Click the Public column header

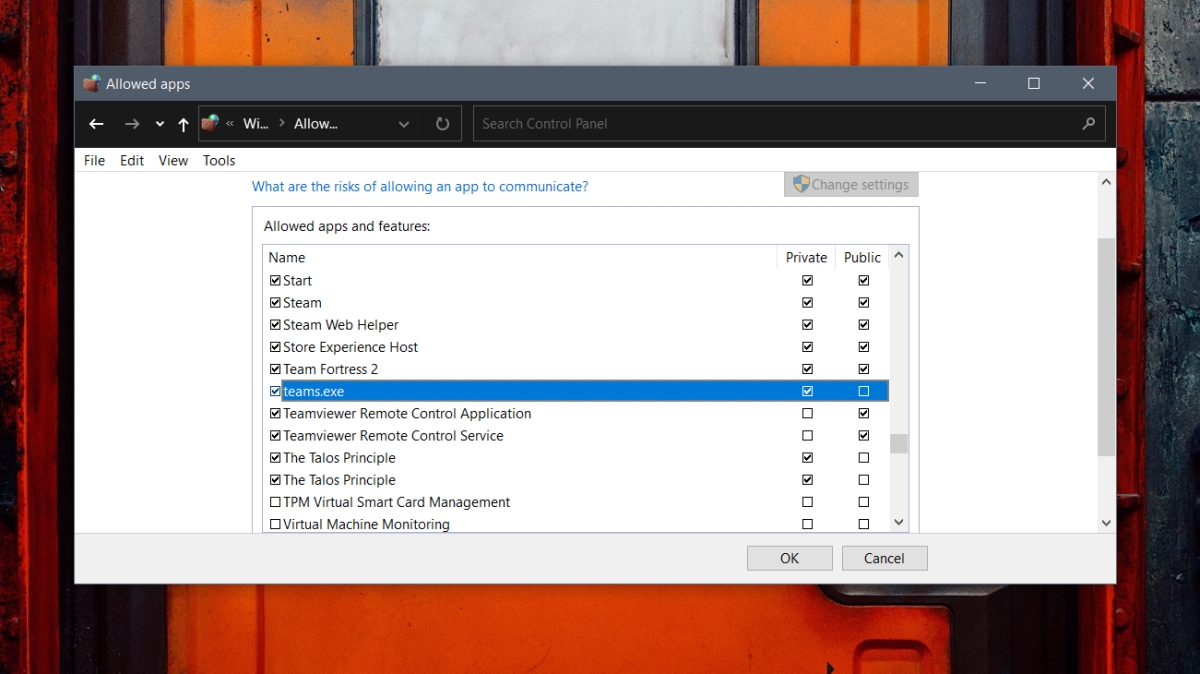tap(862, 257)
